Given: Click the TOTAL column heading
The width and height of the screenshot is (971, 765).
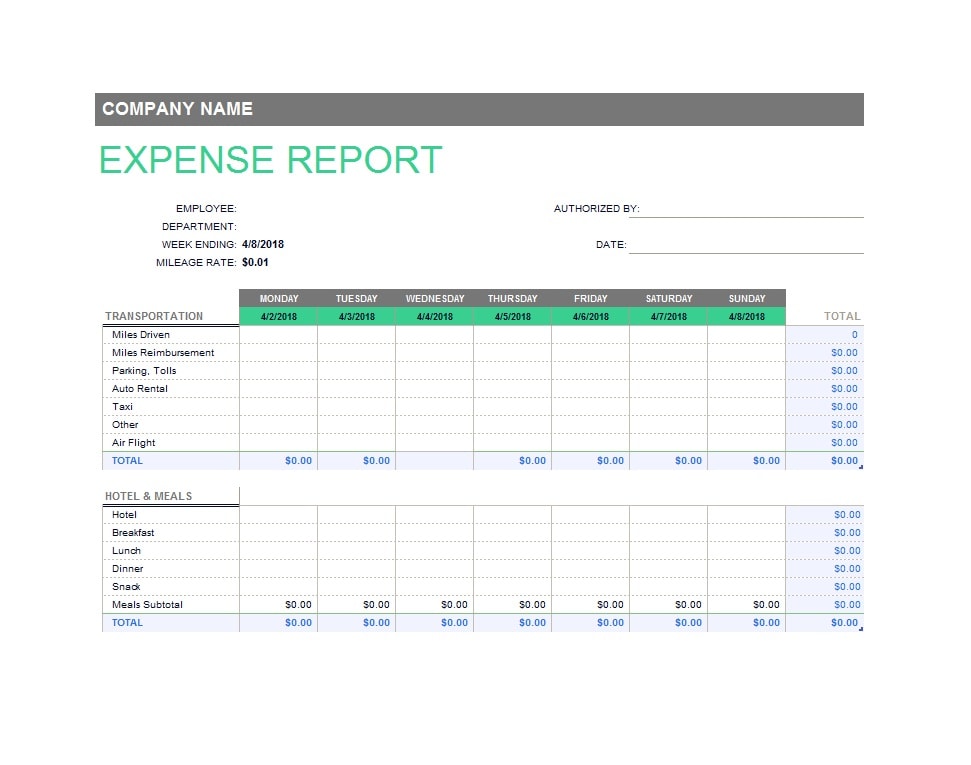Looking at the screenshot, I should [x=842, y=317].
